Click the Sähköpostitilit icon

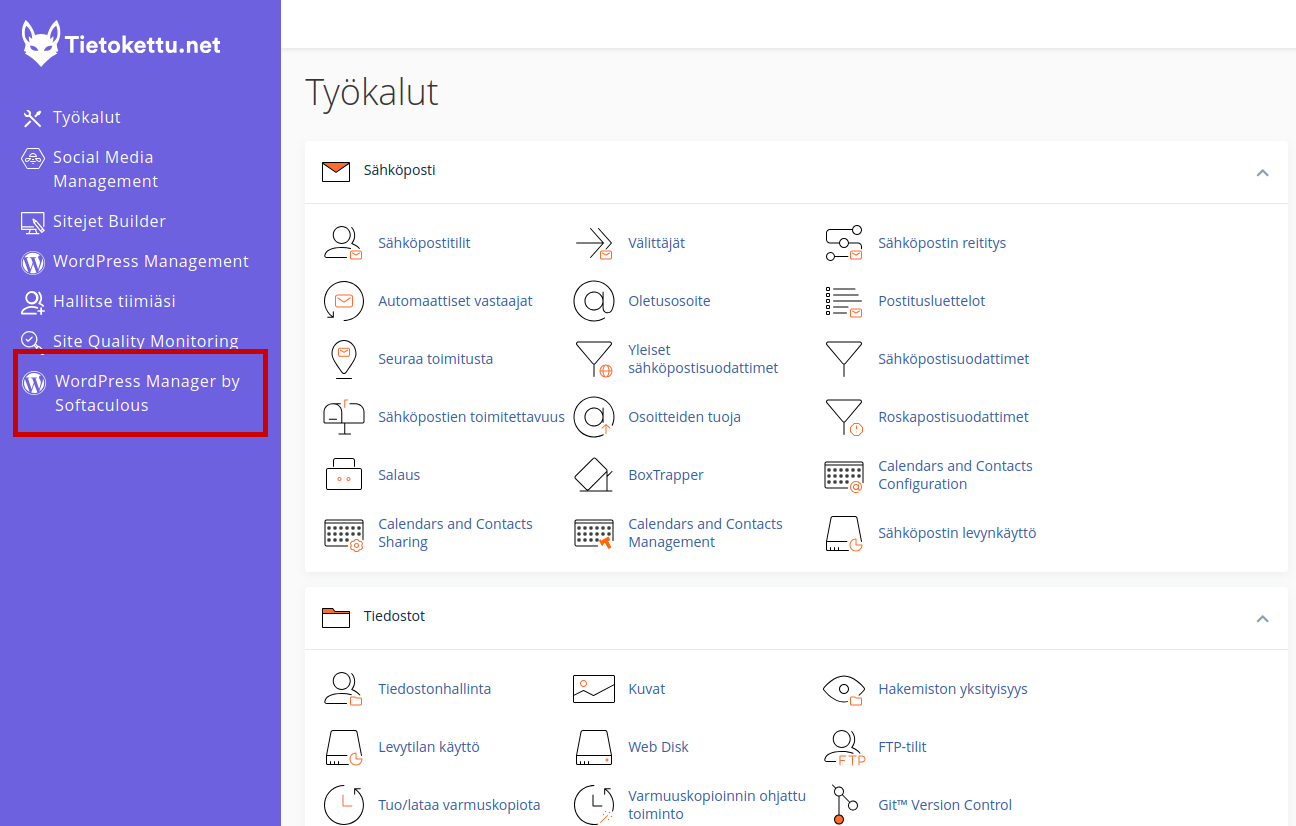[x=343, y=243]
